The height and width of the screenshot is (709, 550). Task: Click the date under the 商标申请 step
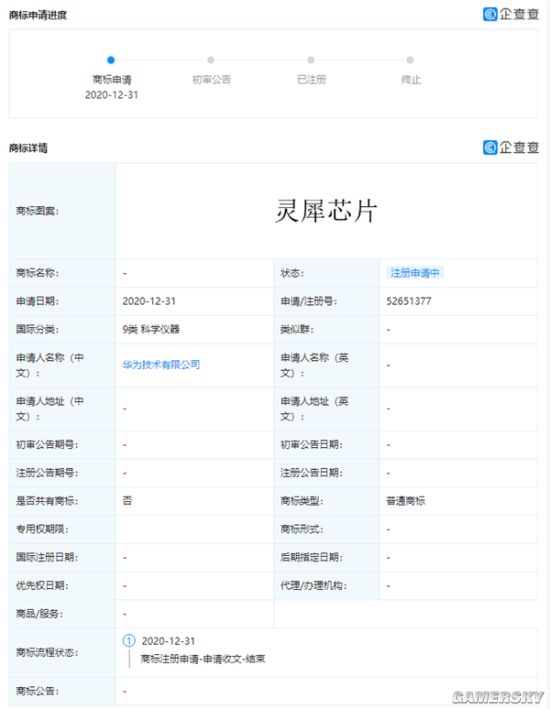(x=111, y=95)
